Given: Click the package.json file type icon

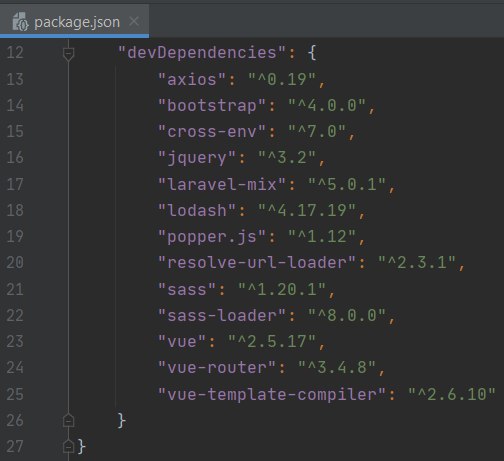Looking at the screenshot, I should [x=20, y=22].
